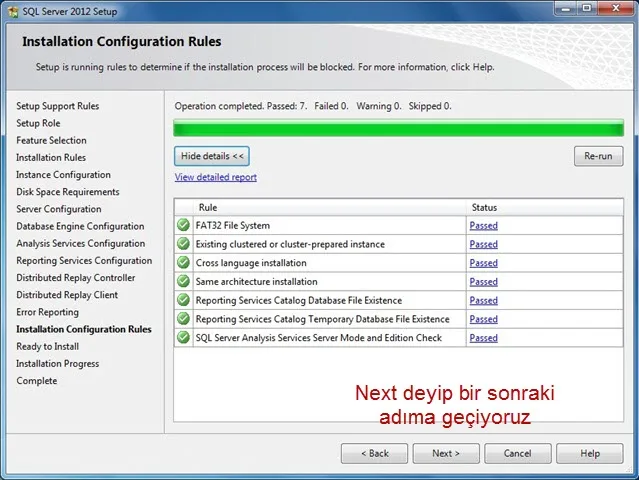Go to the next step with Next
This screenshot has height=480, width=639.
[446, 454]
